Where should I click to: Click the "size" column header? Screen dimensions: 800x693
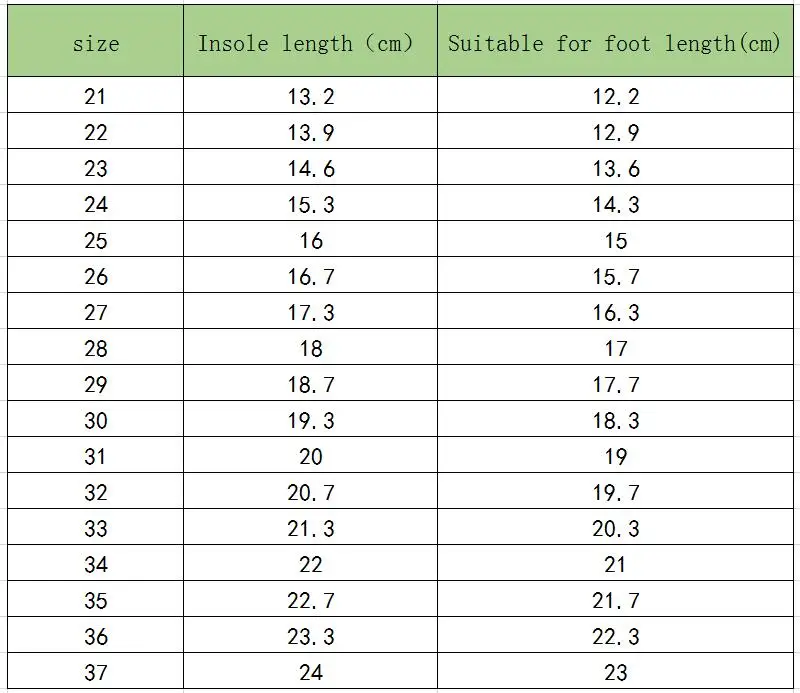[x=96, y=44]
